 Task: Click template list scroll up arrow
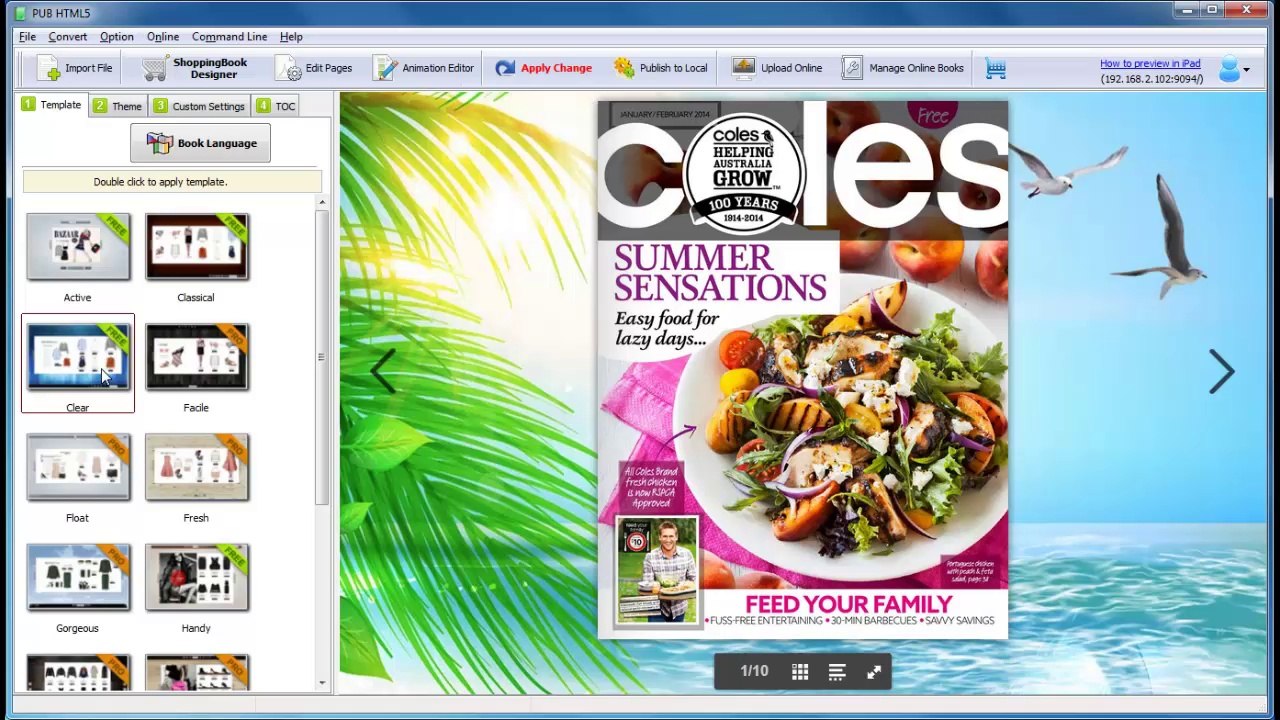321,203
